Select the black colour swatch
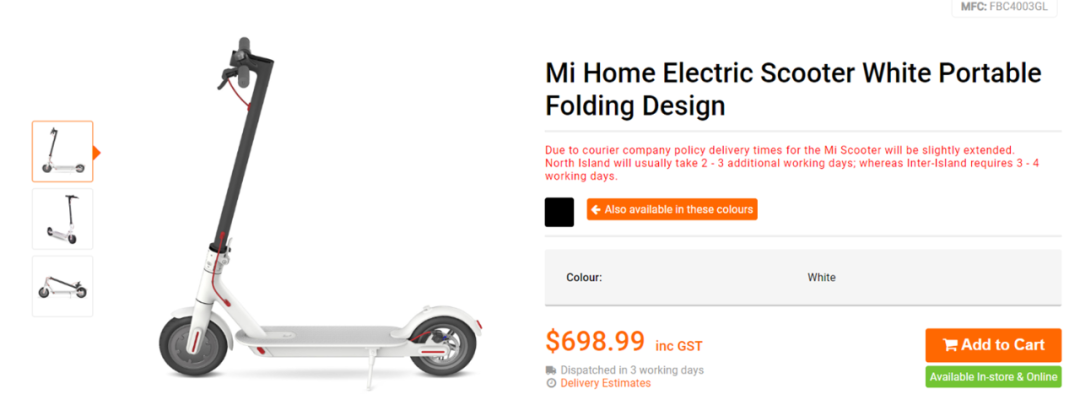This screenshot has width=1080, height=416. click(x=559, y=212)
